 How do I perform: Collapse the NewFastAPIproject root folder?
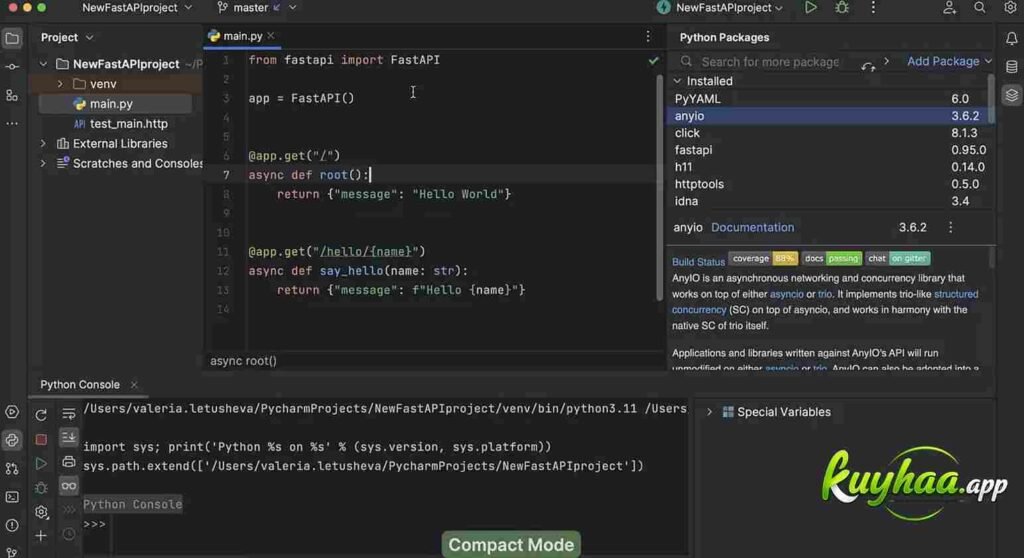pyautogui.click(x=43, y=64)
